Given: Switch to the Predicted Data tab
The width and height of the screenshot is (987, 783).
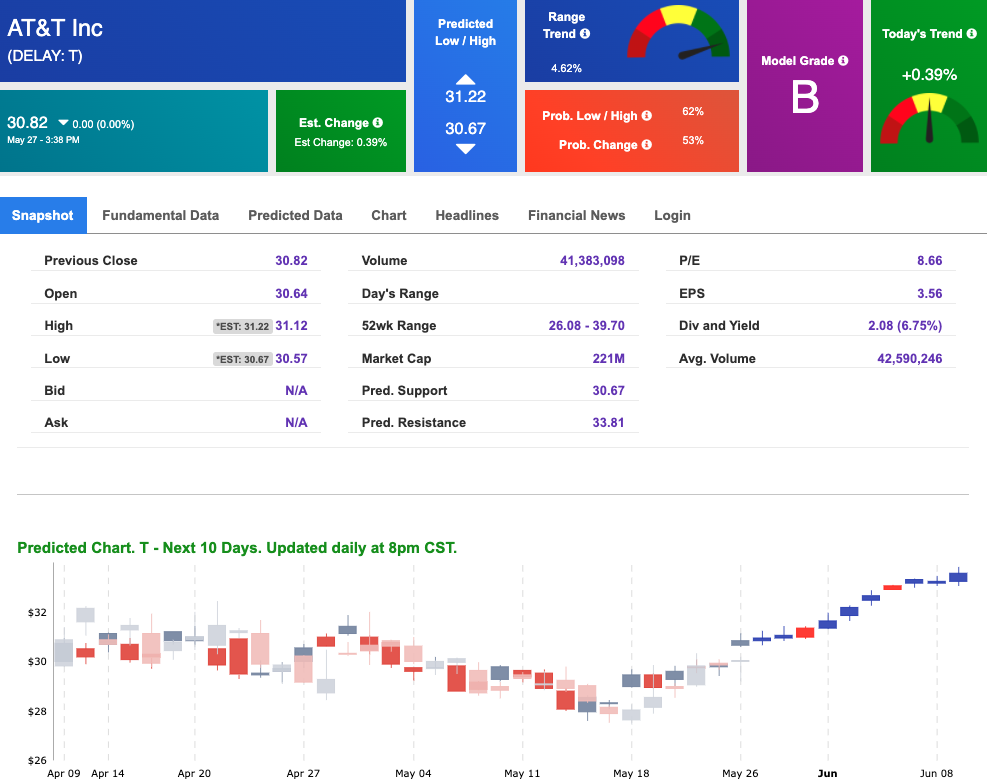Looking at the screenshot, I should point(295,215).
